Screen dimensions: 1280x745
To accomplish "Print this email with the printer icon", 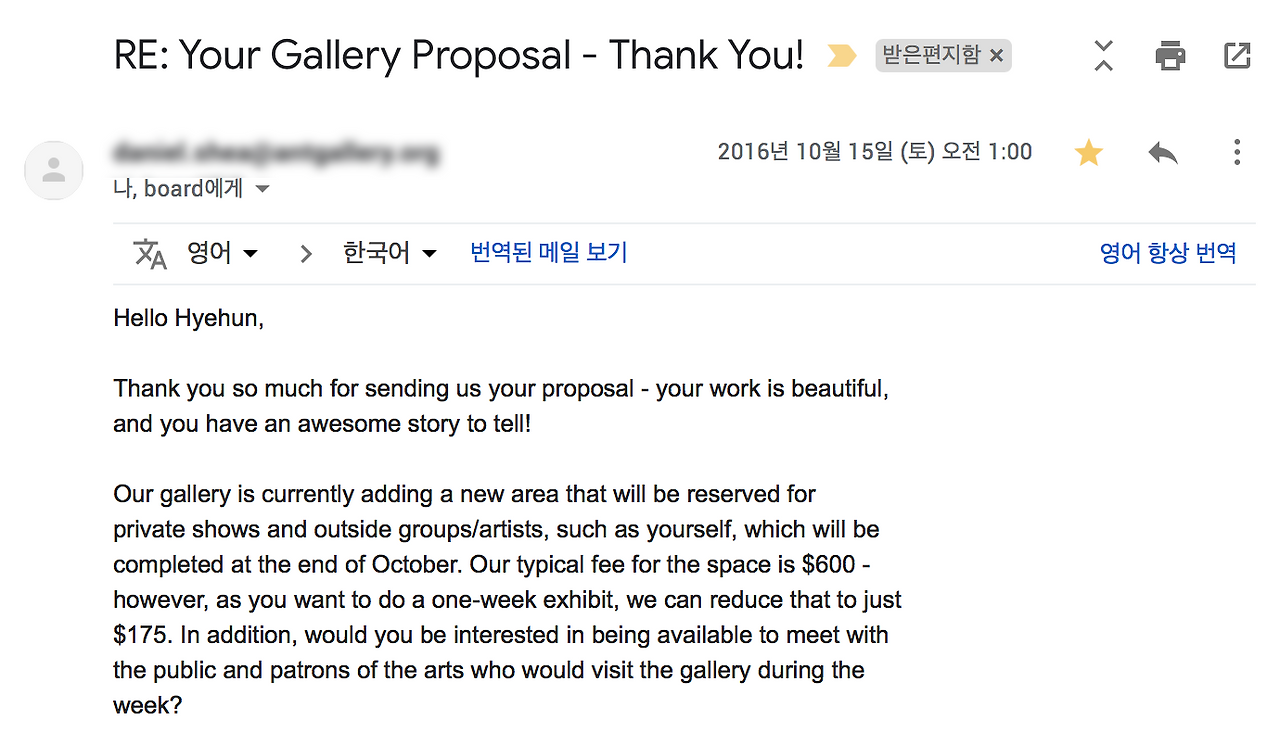I will [1170, 56].
